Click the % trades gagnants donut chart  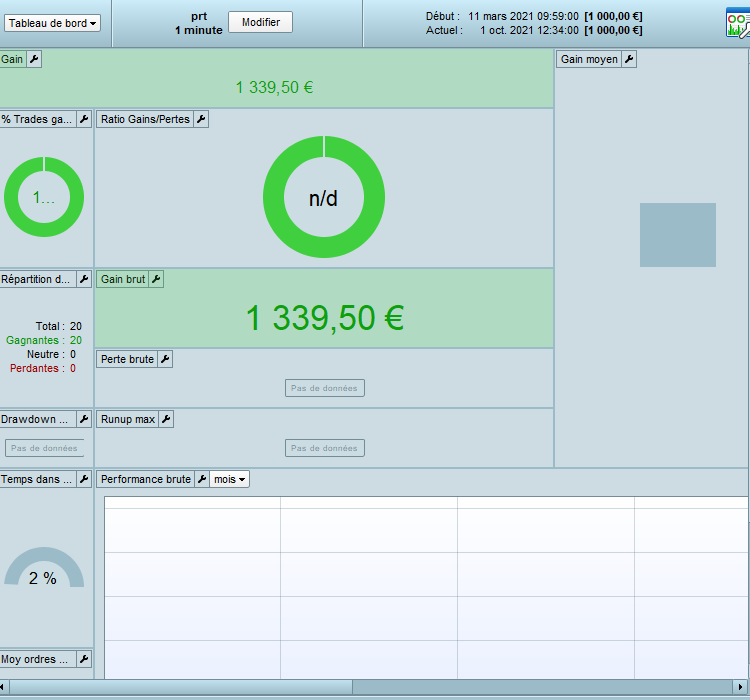[44, 197]
